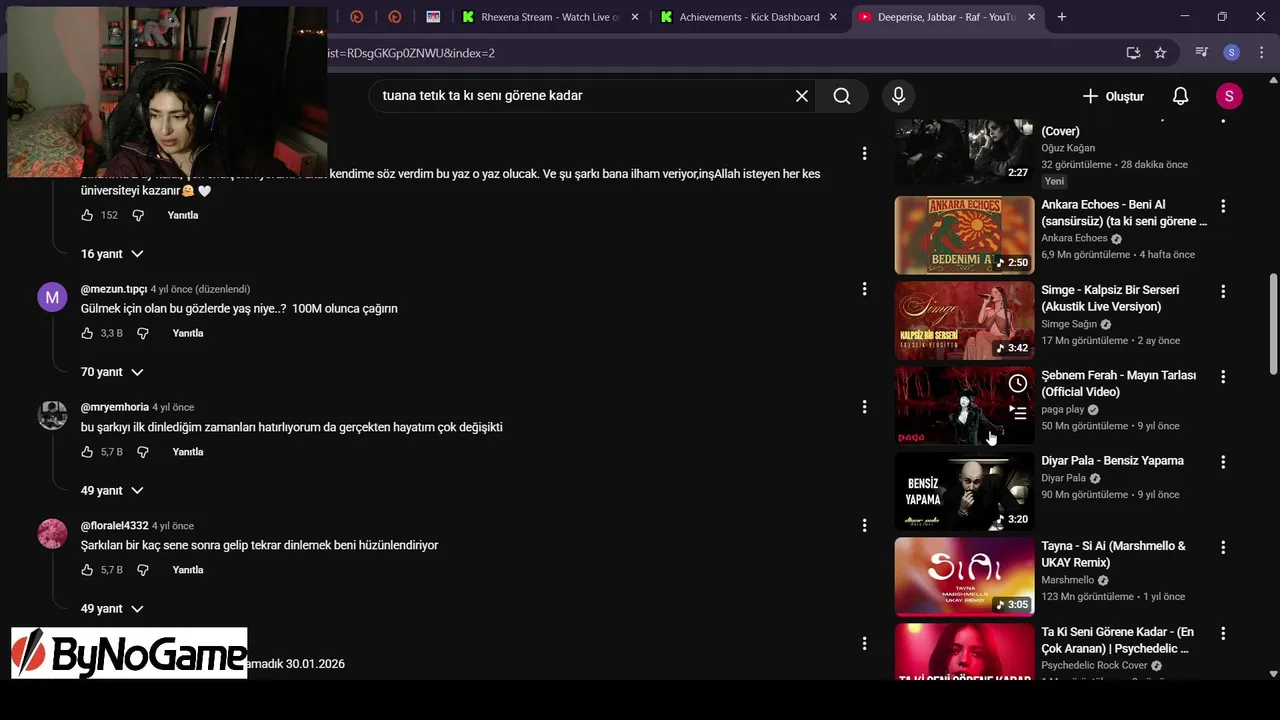Like the @mezun.tıpçı comment

pos(87,333)
